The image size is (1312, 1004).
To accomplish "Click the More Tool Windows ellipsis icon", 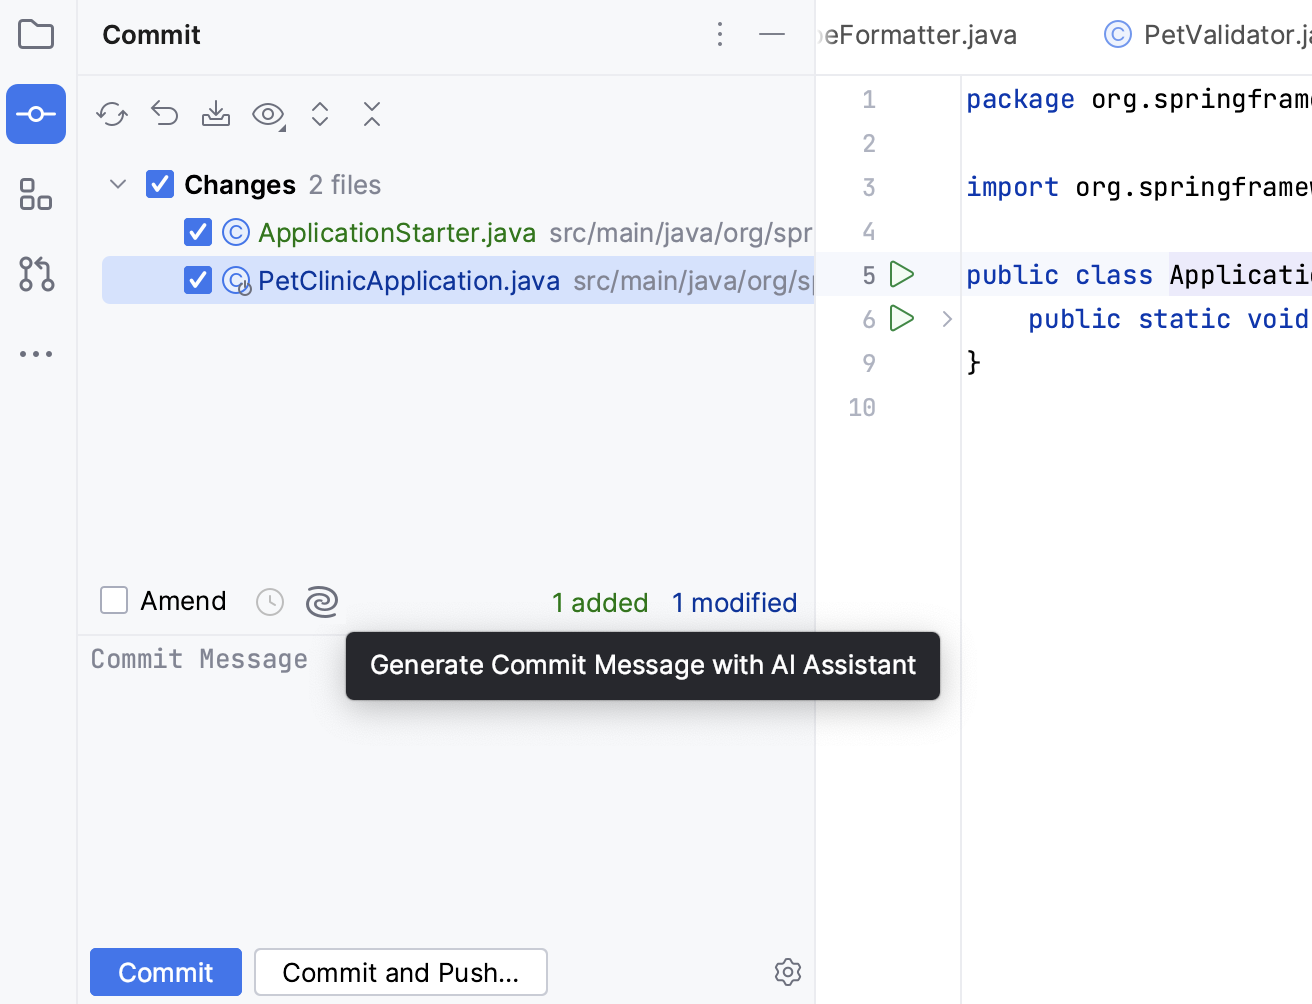I will (36, 353).
